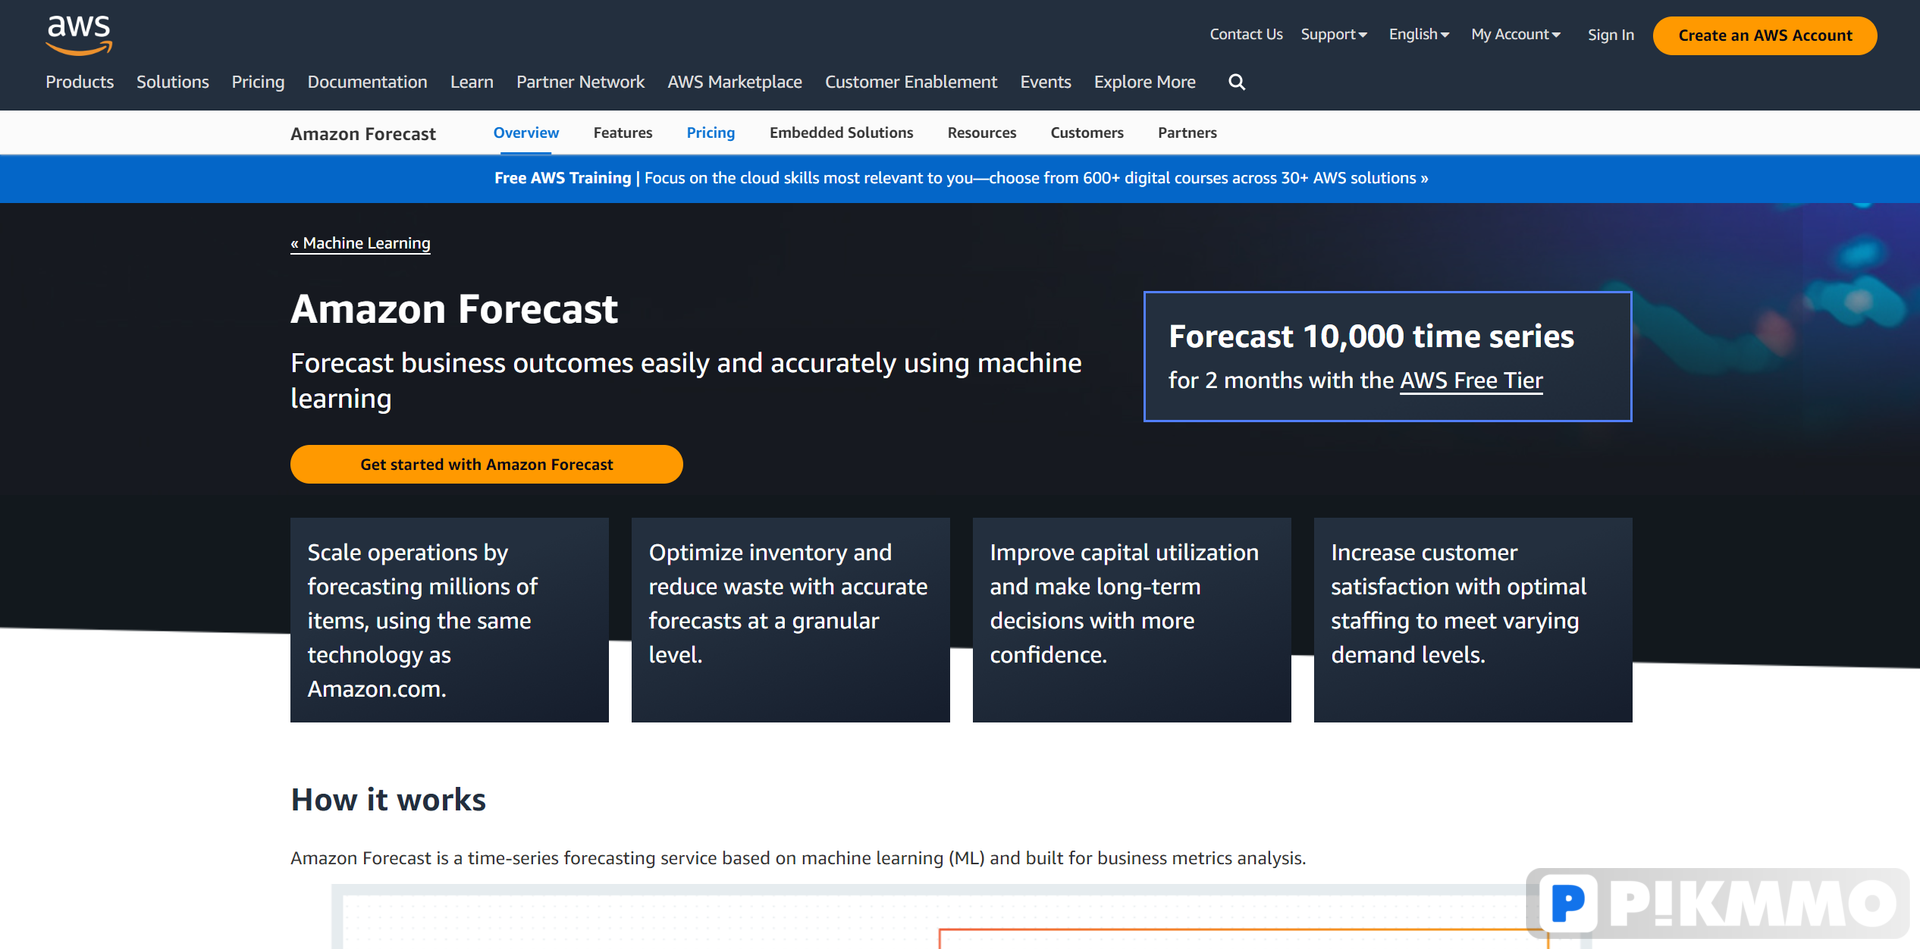
Task: Click the AWS logo
Action: 79,36
